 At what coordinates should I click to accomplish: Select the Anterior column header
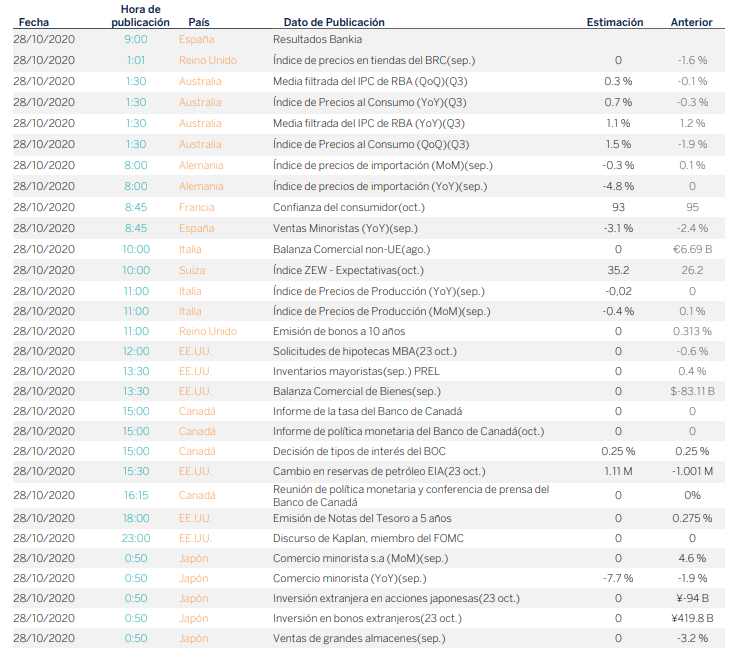click(x=692, y=22)
